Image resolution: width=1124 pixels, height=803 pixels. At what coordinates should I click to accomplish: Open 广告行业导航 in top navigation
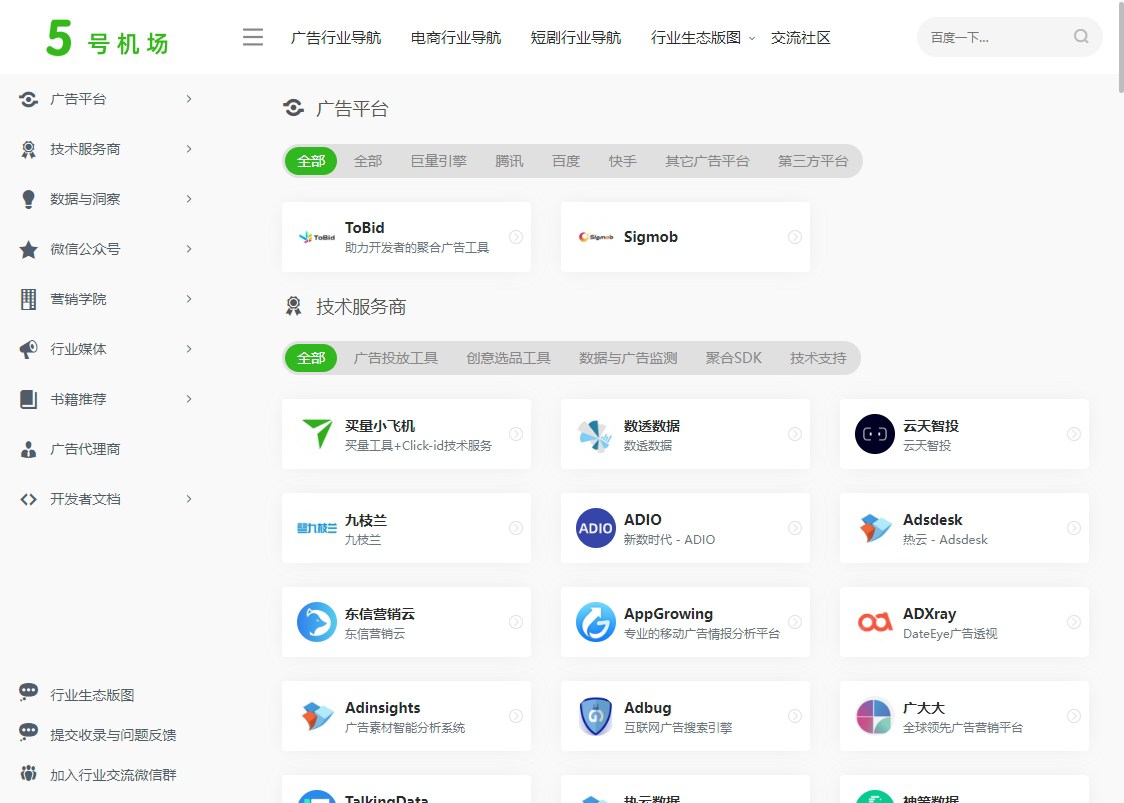pos(335,37)
